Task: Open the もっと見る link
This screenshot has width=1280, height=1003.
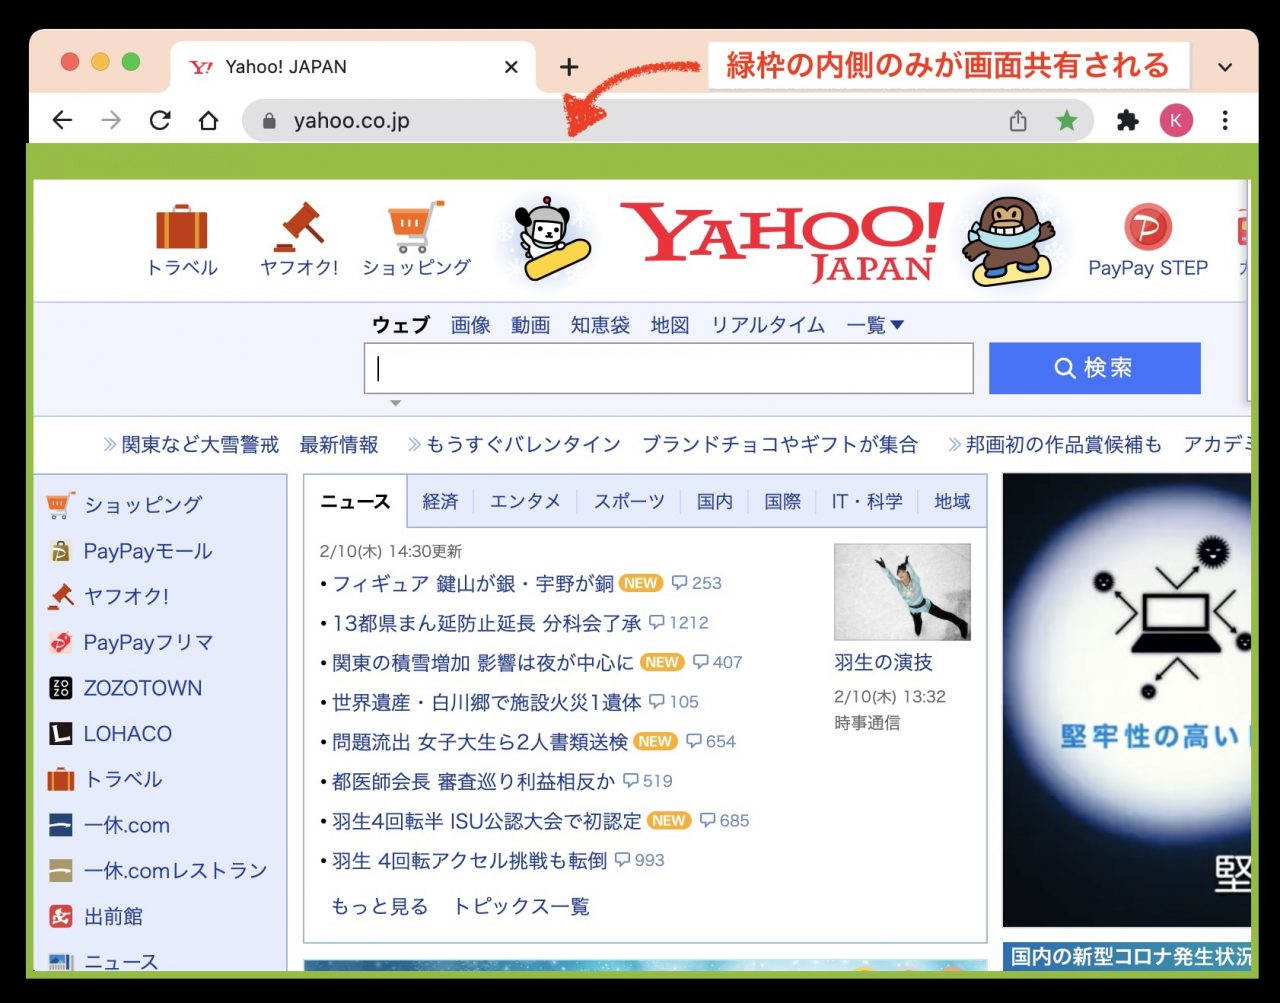Action: pyautogui.click(x=379, y=906)
